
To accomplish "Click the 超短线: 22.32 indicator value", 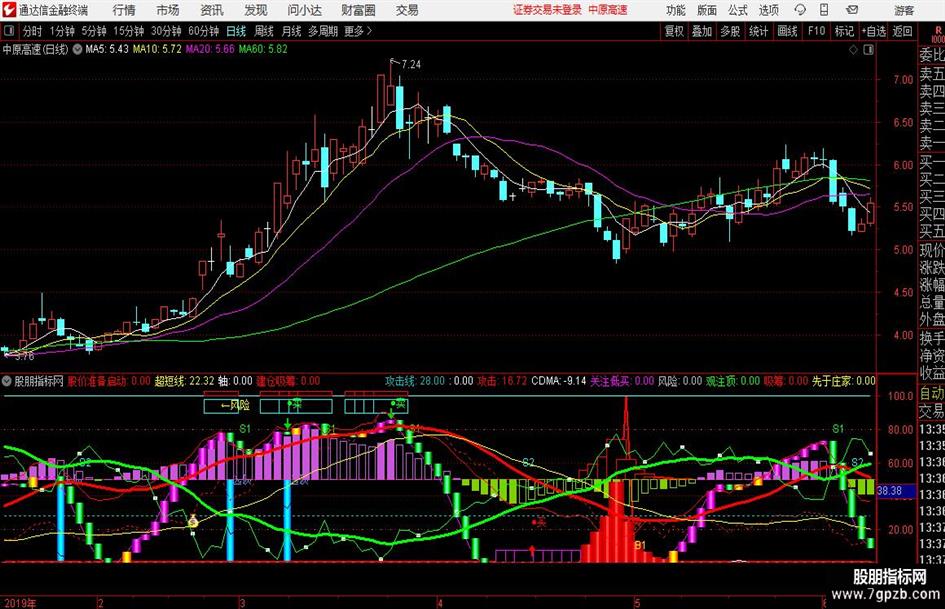I will click(184, 381).
